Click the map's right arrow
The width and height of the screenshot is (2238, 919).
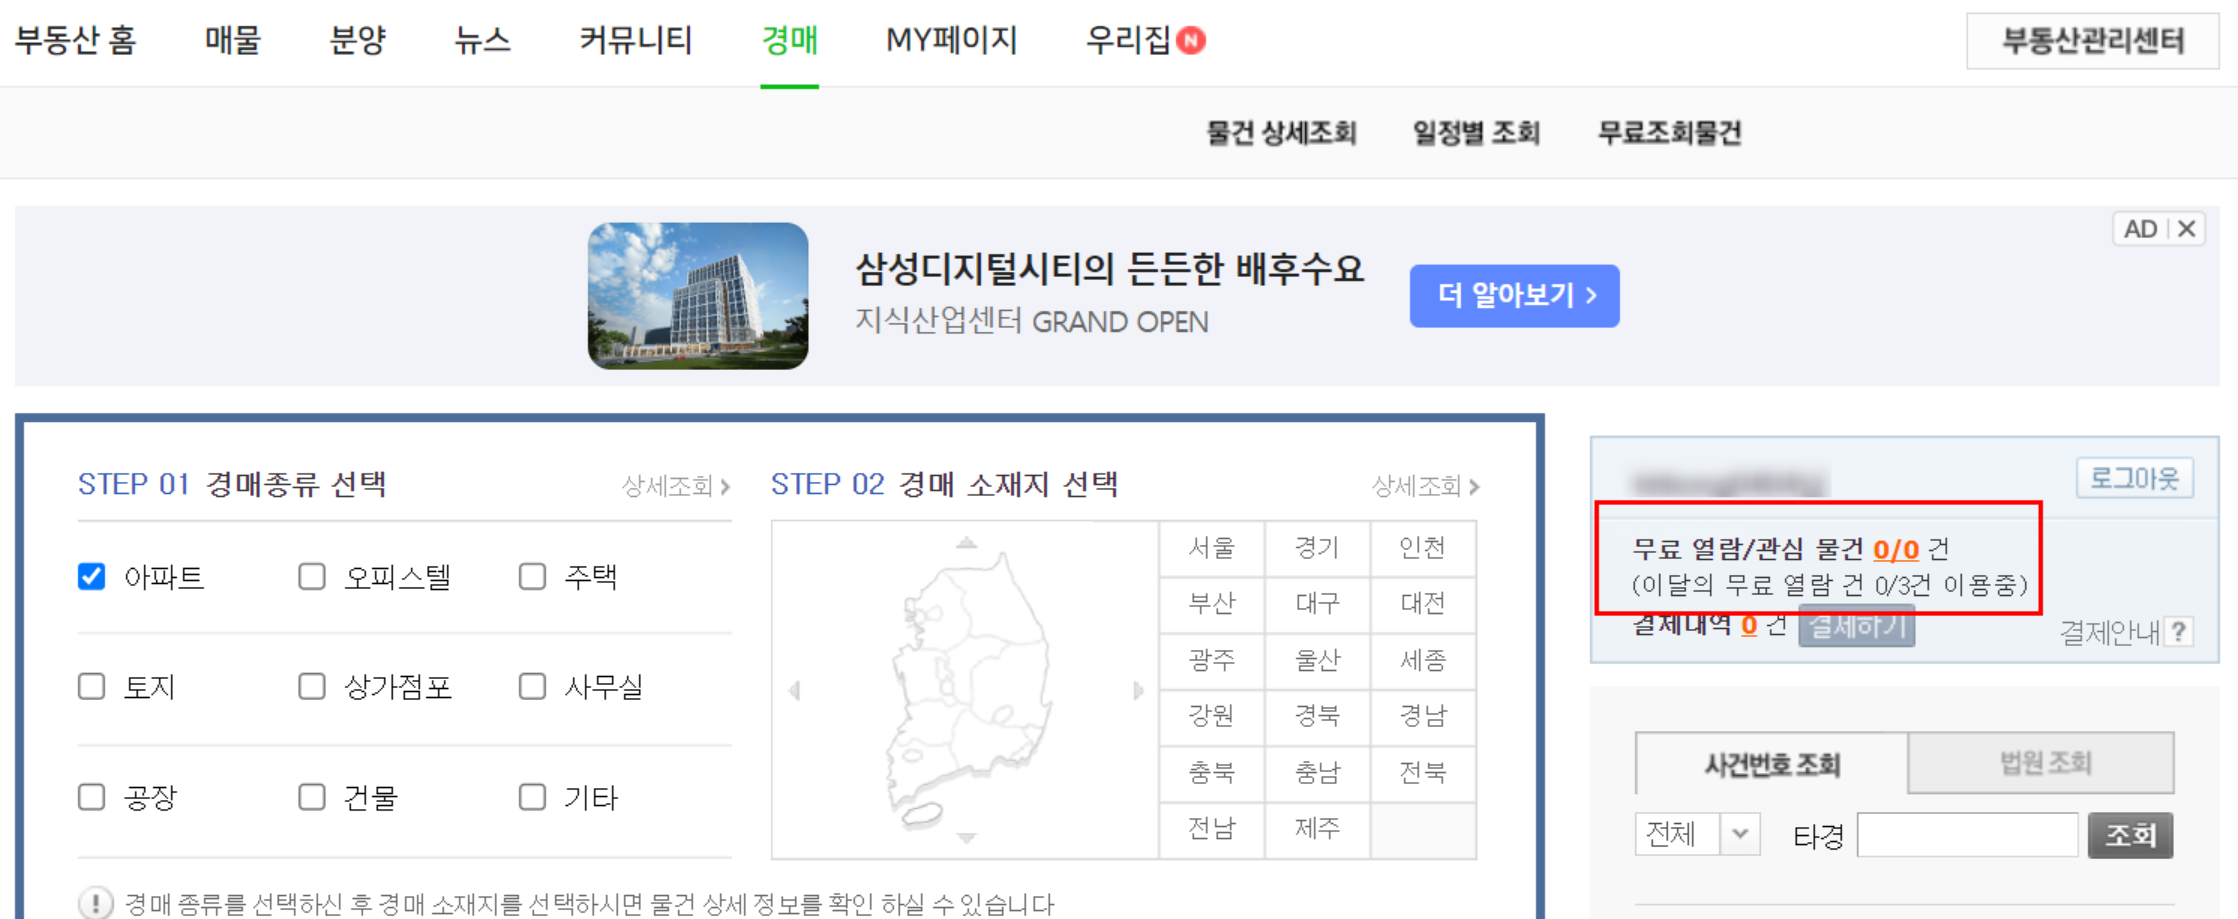1137,690
